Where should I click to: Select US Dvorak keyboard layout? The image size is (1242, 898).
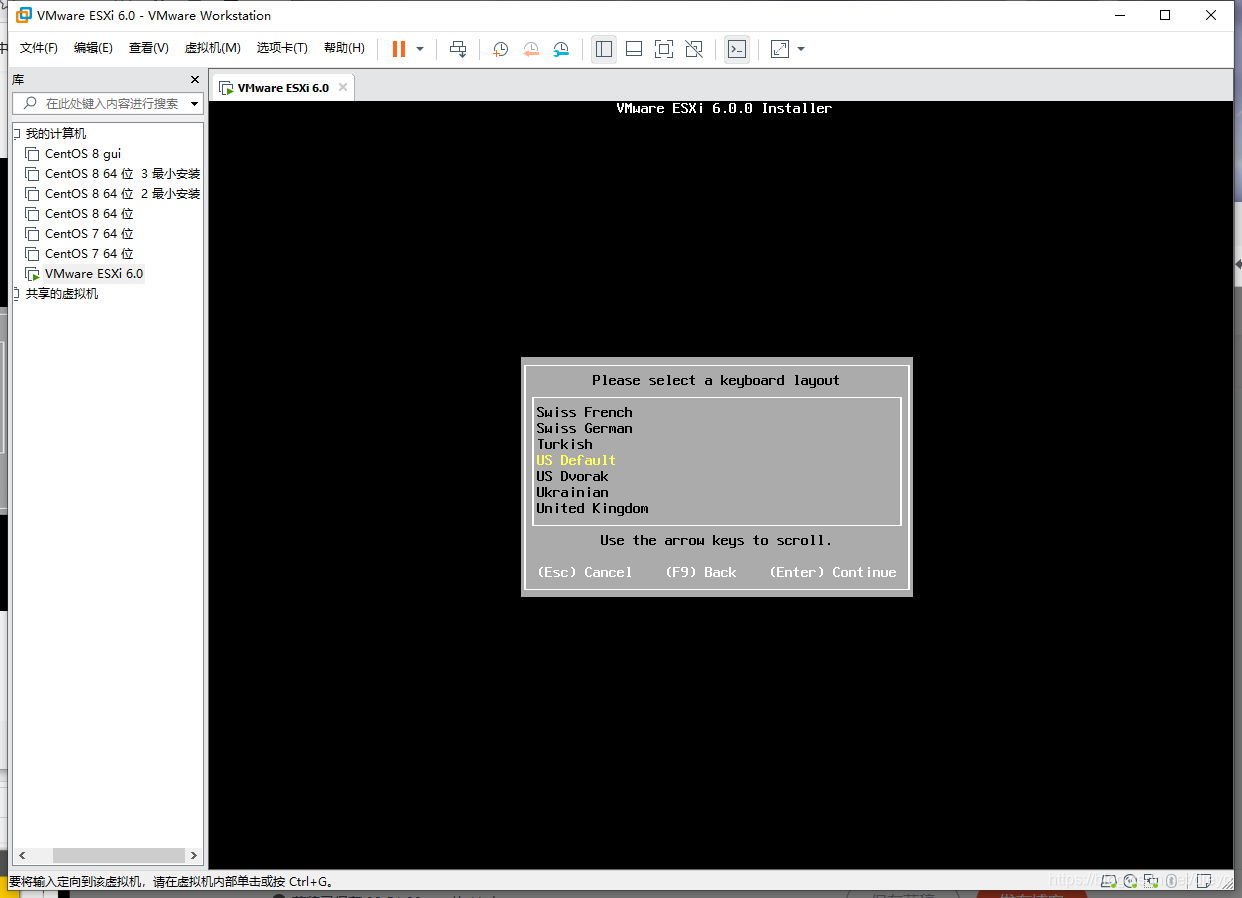[572, 476]
